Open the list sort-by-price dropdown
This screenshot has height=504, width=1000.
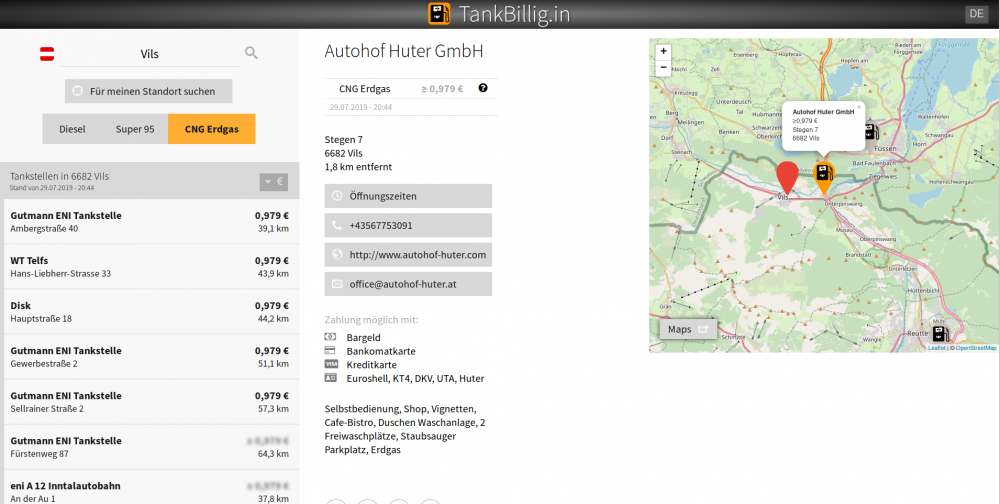click(x=274, y=182)
